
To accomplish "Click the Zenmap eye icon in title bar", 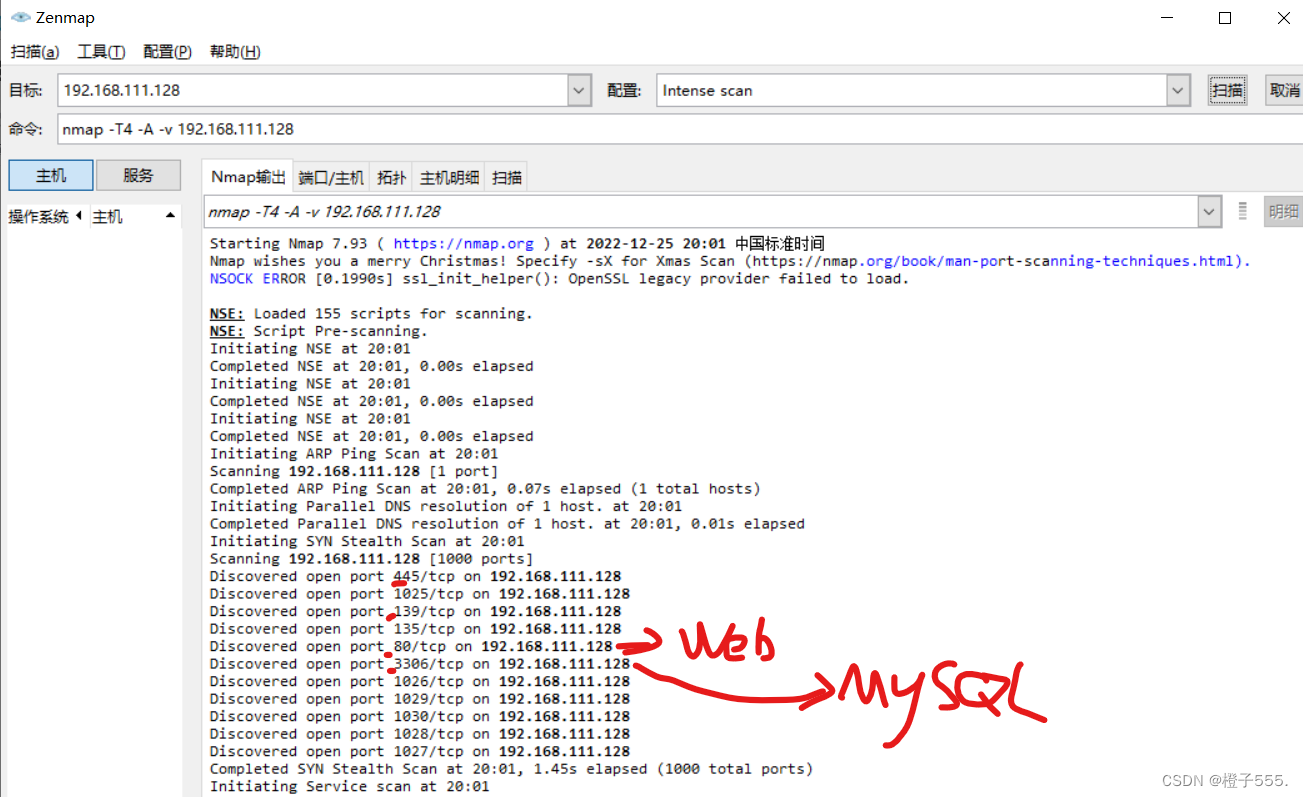I will coord(19,18).
